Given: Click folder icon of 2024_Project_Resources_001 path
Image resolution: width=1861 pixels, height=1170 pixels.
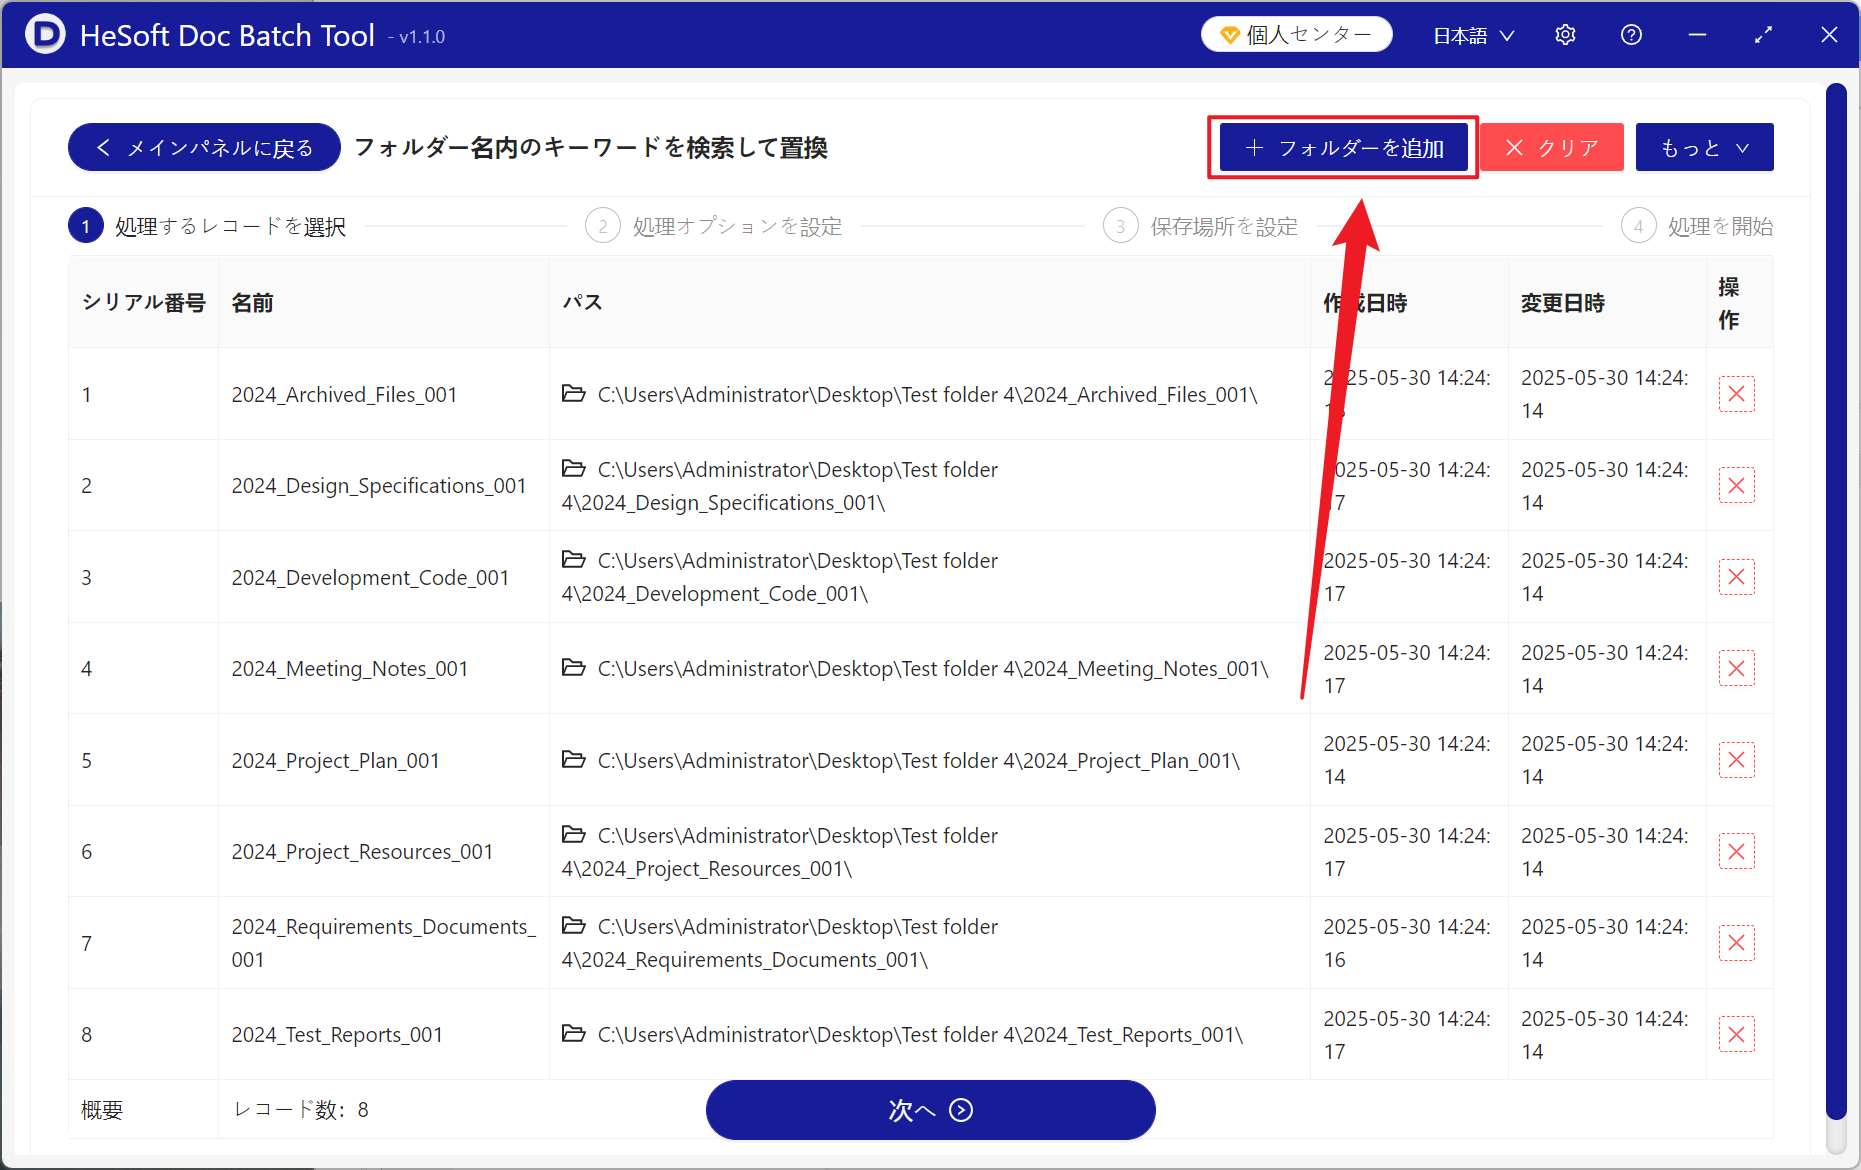Looking at the screenshot, I should pos(574,835).
